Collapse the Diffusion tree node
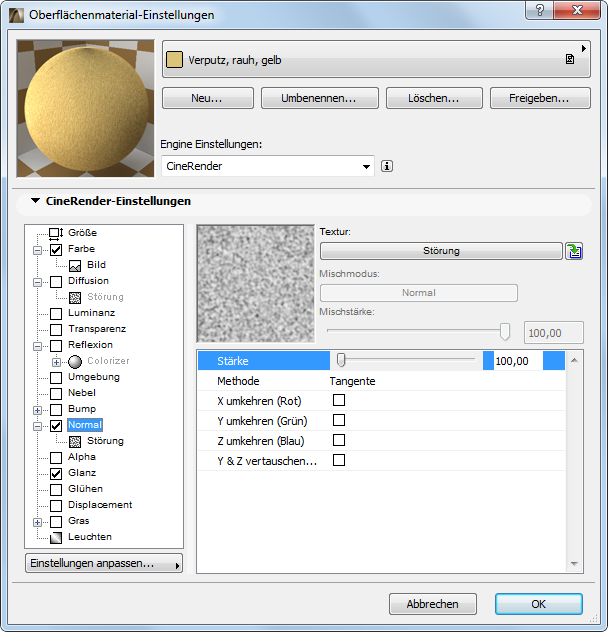 pos(37,282)
